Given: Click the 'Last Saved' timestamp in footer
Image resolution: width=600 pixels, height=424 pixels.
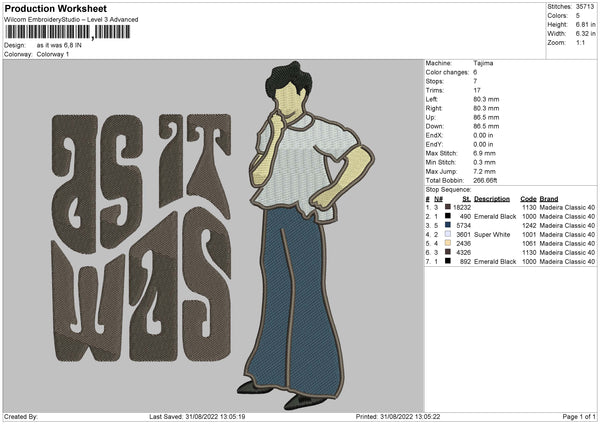Looking at the screenshot, I should click(x=197, y=417).
